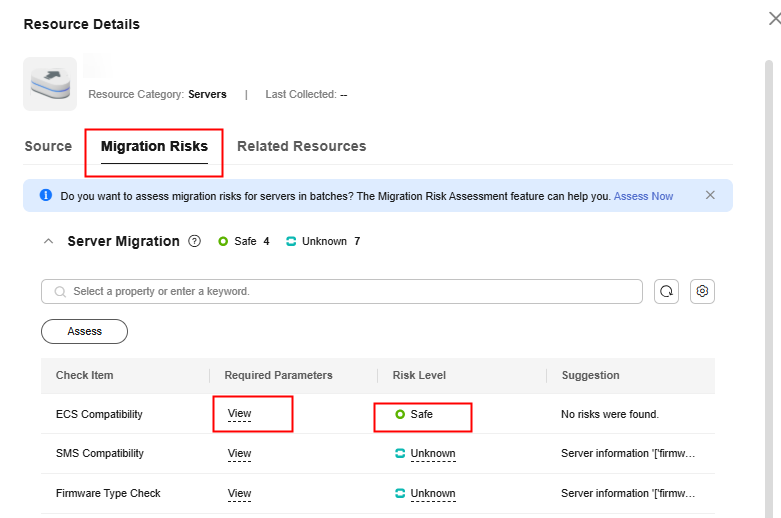Viewport: 781px width, 518px height.
Task: Open table settings gear icon
Action: click(x=702, y=291)
